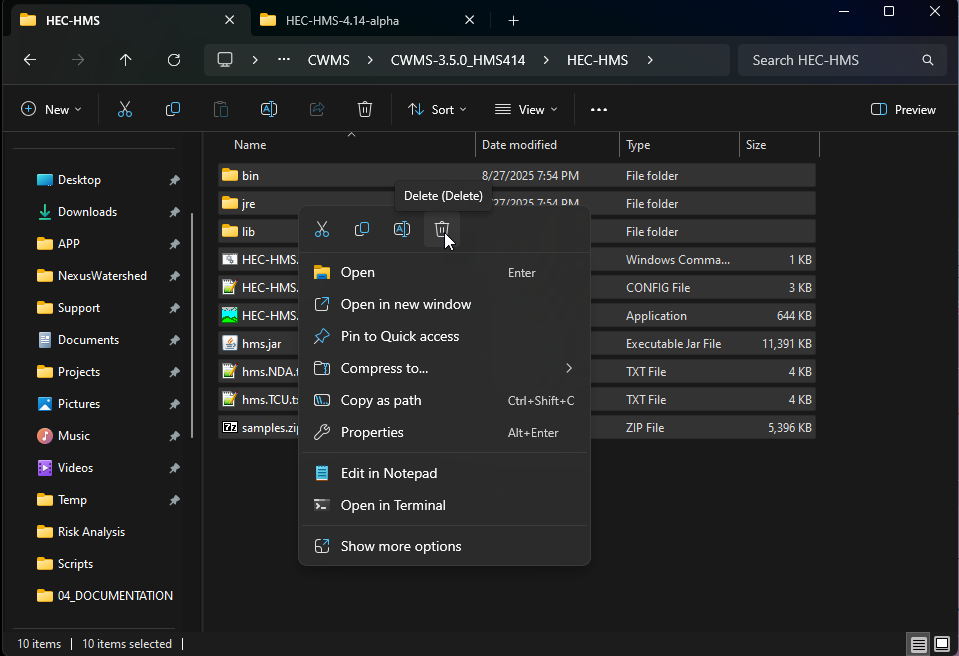Click the toolbar Delete trash icon
Viewport: 959px width, 656px height.
click(x=365, y=110)
